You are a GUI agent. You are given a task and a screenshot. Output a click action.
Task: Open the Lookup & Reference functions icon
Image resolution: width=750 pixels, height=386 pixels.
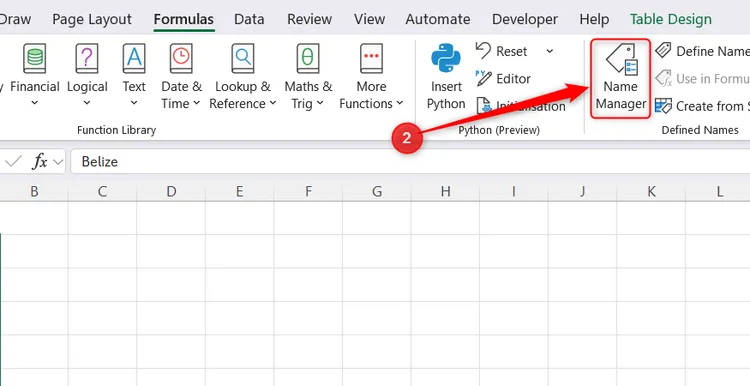[x=243, y=58]
